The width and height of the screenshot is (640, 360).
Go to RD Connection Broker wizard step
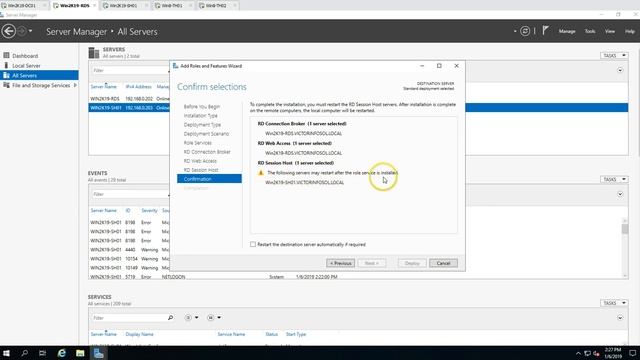coord(207,152)
